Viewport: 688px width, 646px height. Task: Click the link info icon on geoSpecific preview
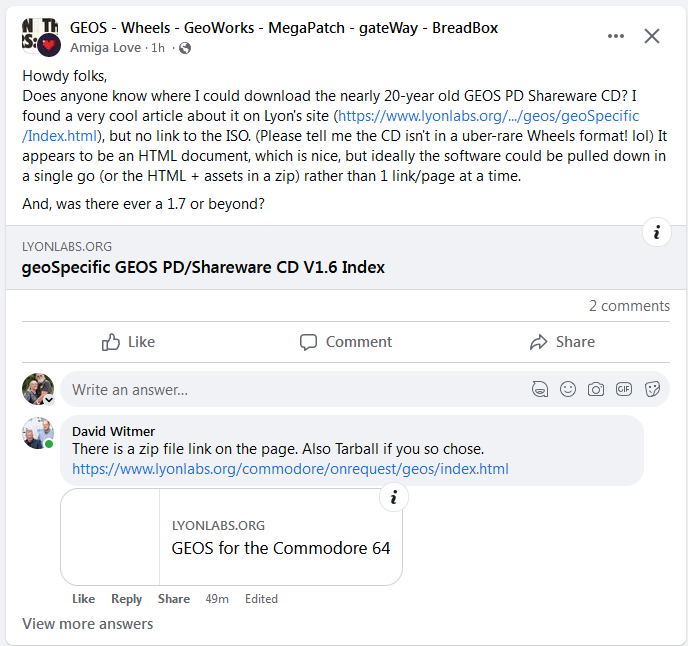coord(656,233)
